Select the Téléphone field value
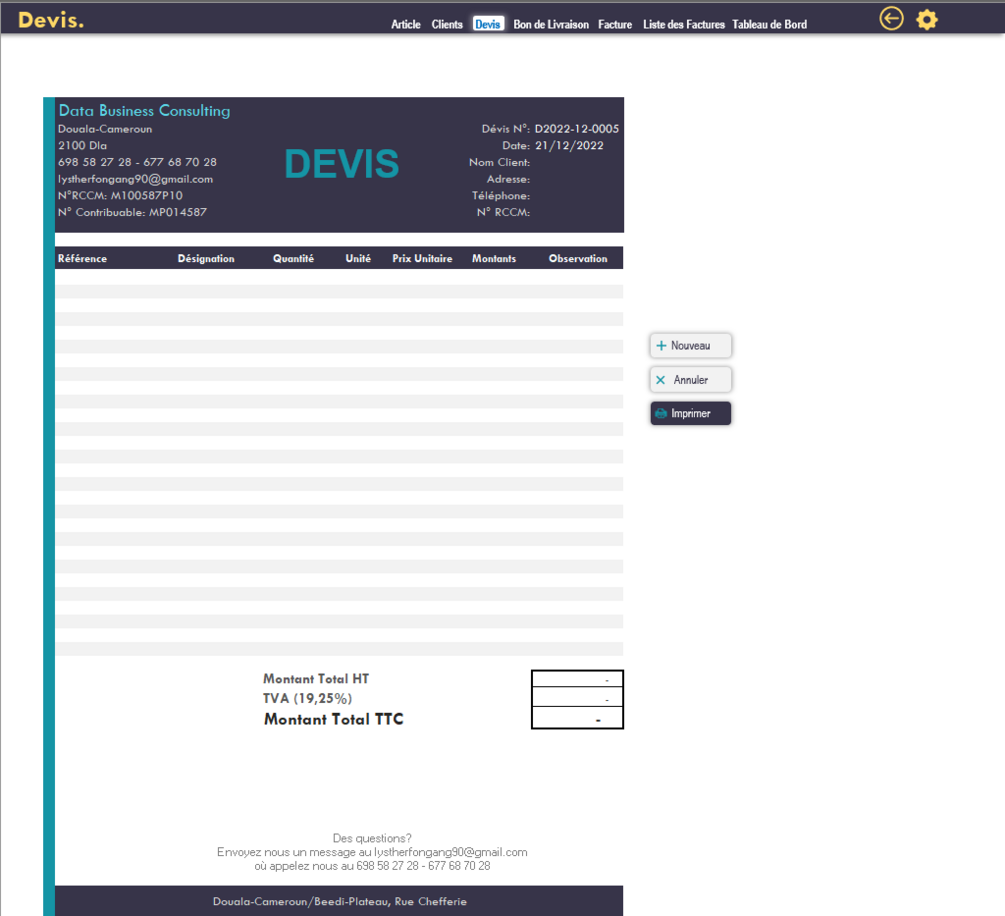The width and height of the screenshot is (1005, 916). [x=577, y=196]
